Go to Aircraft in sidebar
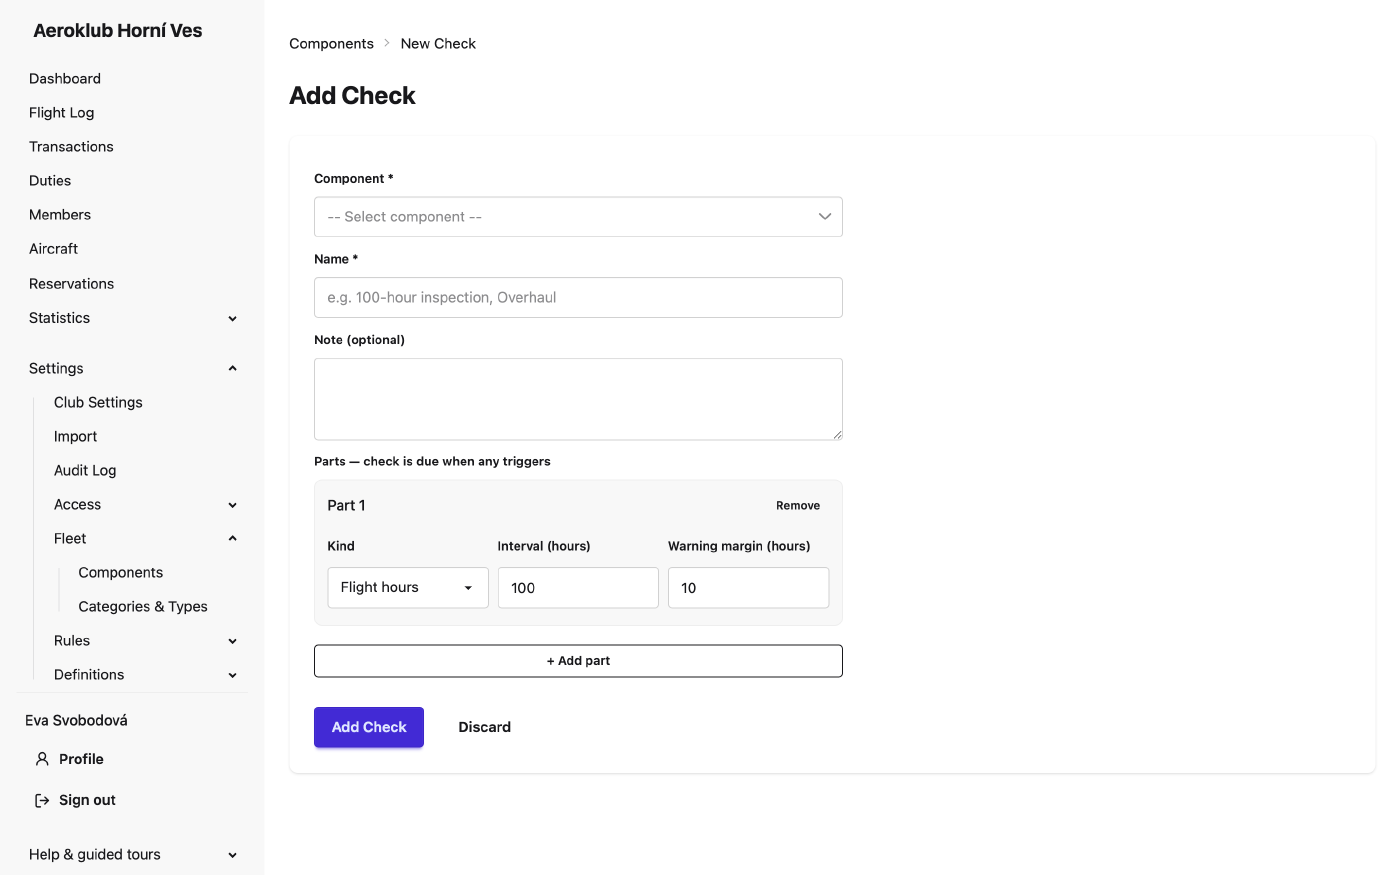This screenshot has height=875, width=1400. [54, 249]
